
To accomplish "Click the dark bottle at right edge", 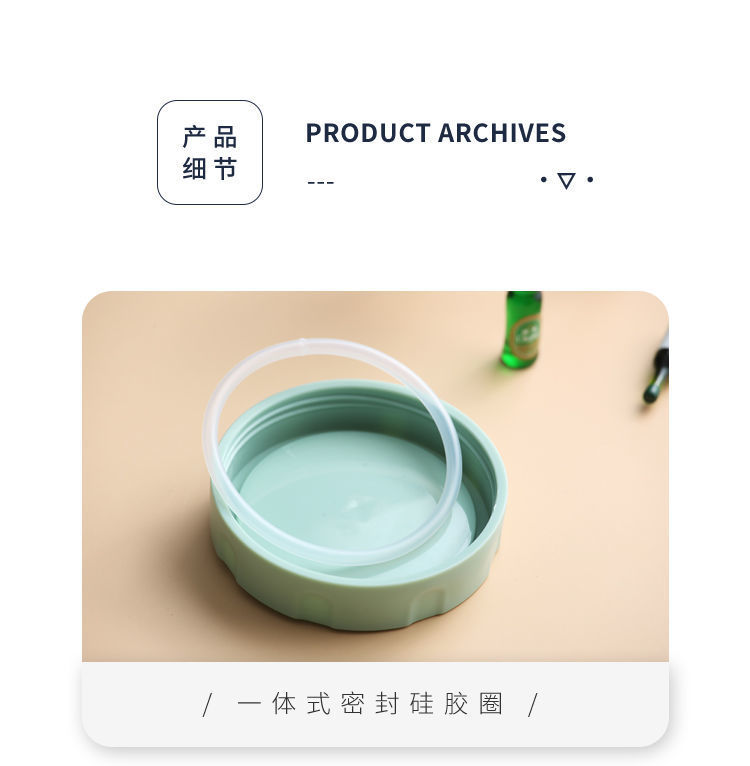I will click(x=657, y=369).
